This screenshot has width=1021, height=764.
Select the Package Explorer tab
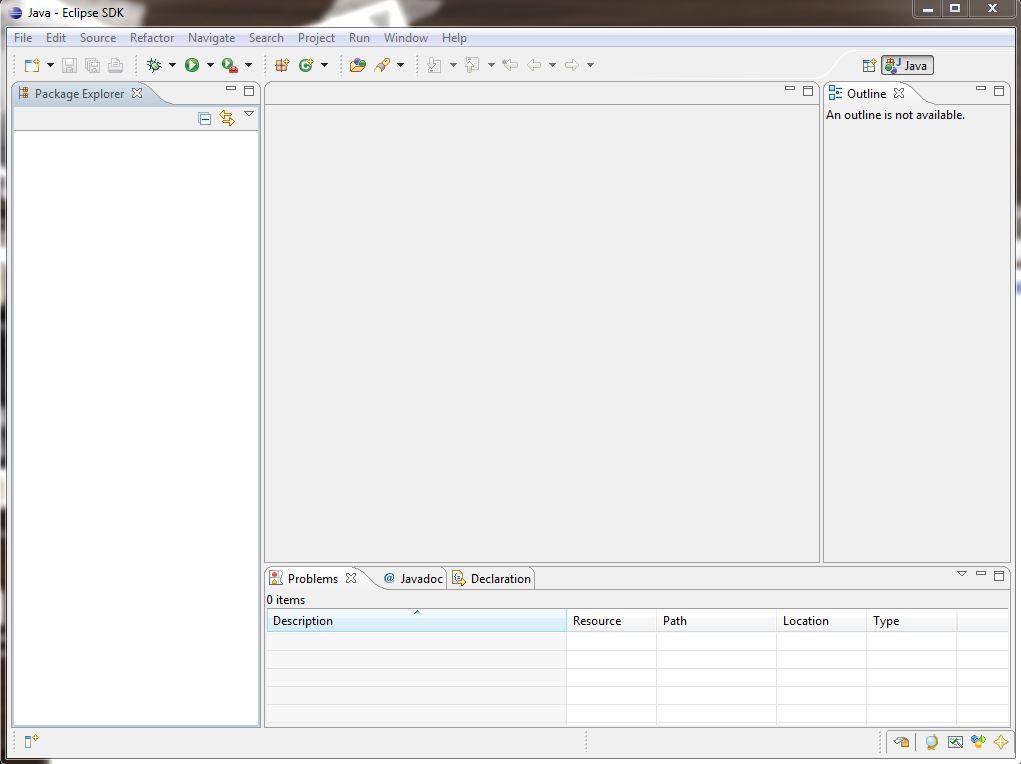[79, 94]
